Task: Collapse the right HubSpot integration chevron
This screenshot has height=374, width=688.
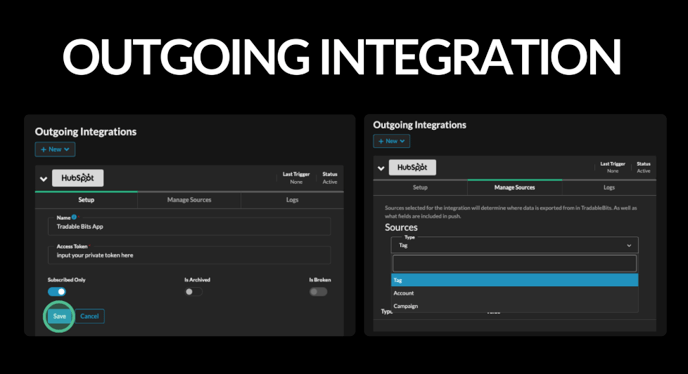Action: [381, 168]
